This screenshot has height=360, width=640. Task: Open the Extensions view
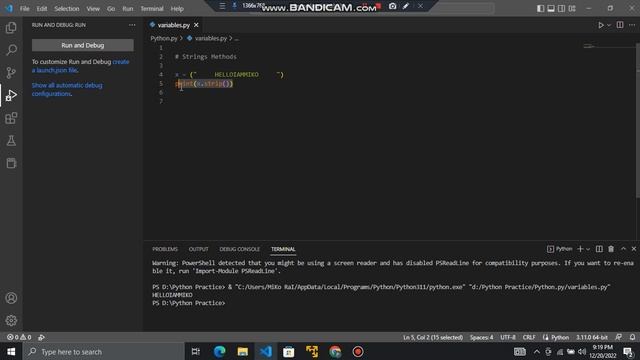pyautogui.click(x=11, y=118)
